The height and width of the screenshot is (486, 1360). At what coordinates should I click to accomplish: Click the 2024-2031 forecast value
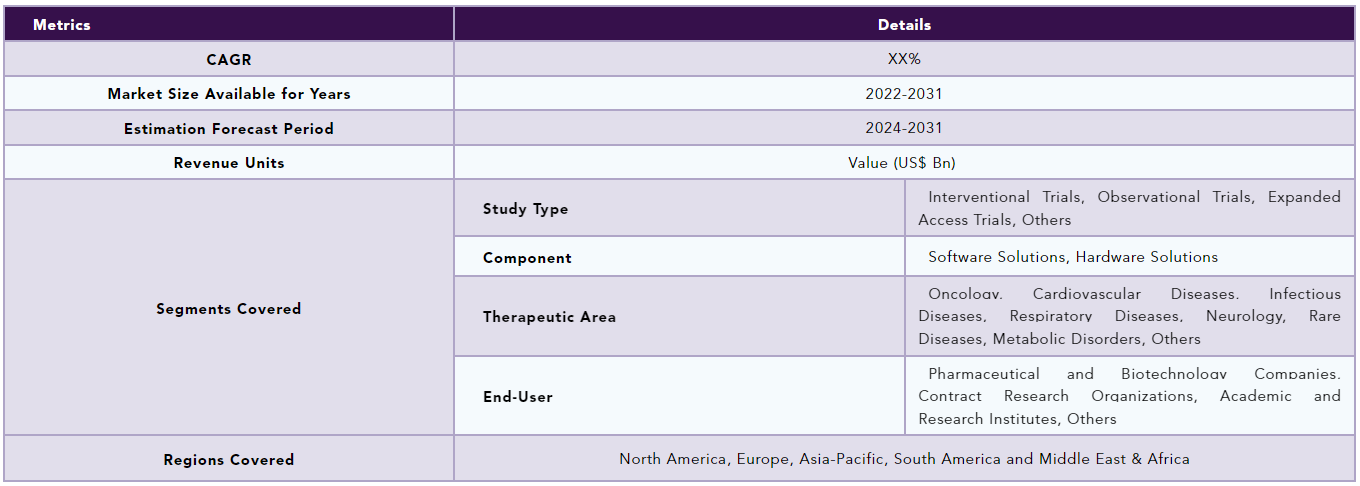coord(904,128)
